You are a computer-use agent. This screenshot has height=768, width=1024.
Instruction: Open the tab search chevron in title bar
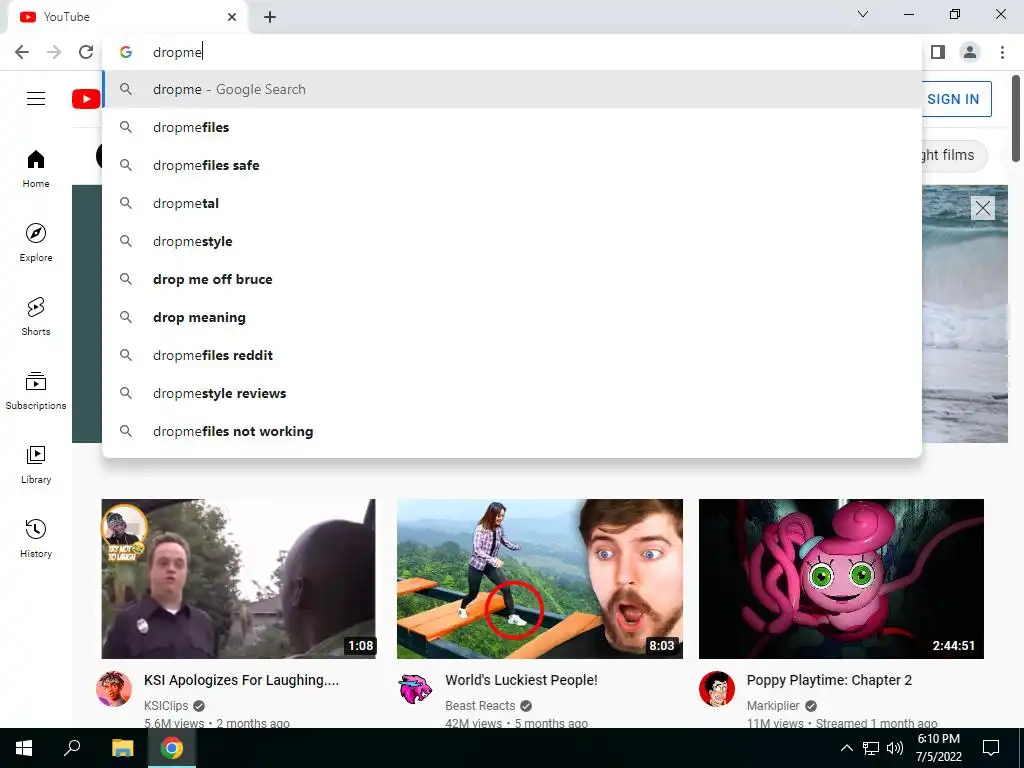click(x=863, y=14)
